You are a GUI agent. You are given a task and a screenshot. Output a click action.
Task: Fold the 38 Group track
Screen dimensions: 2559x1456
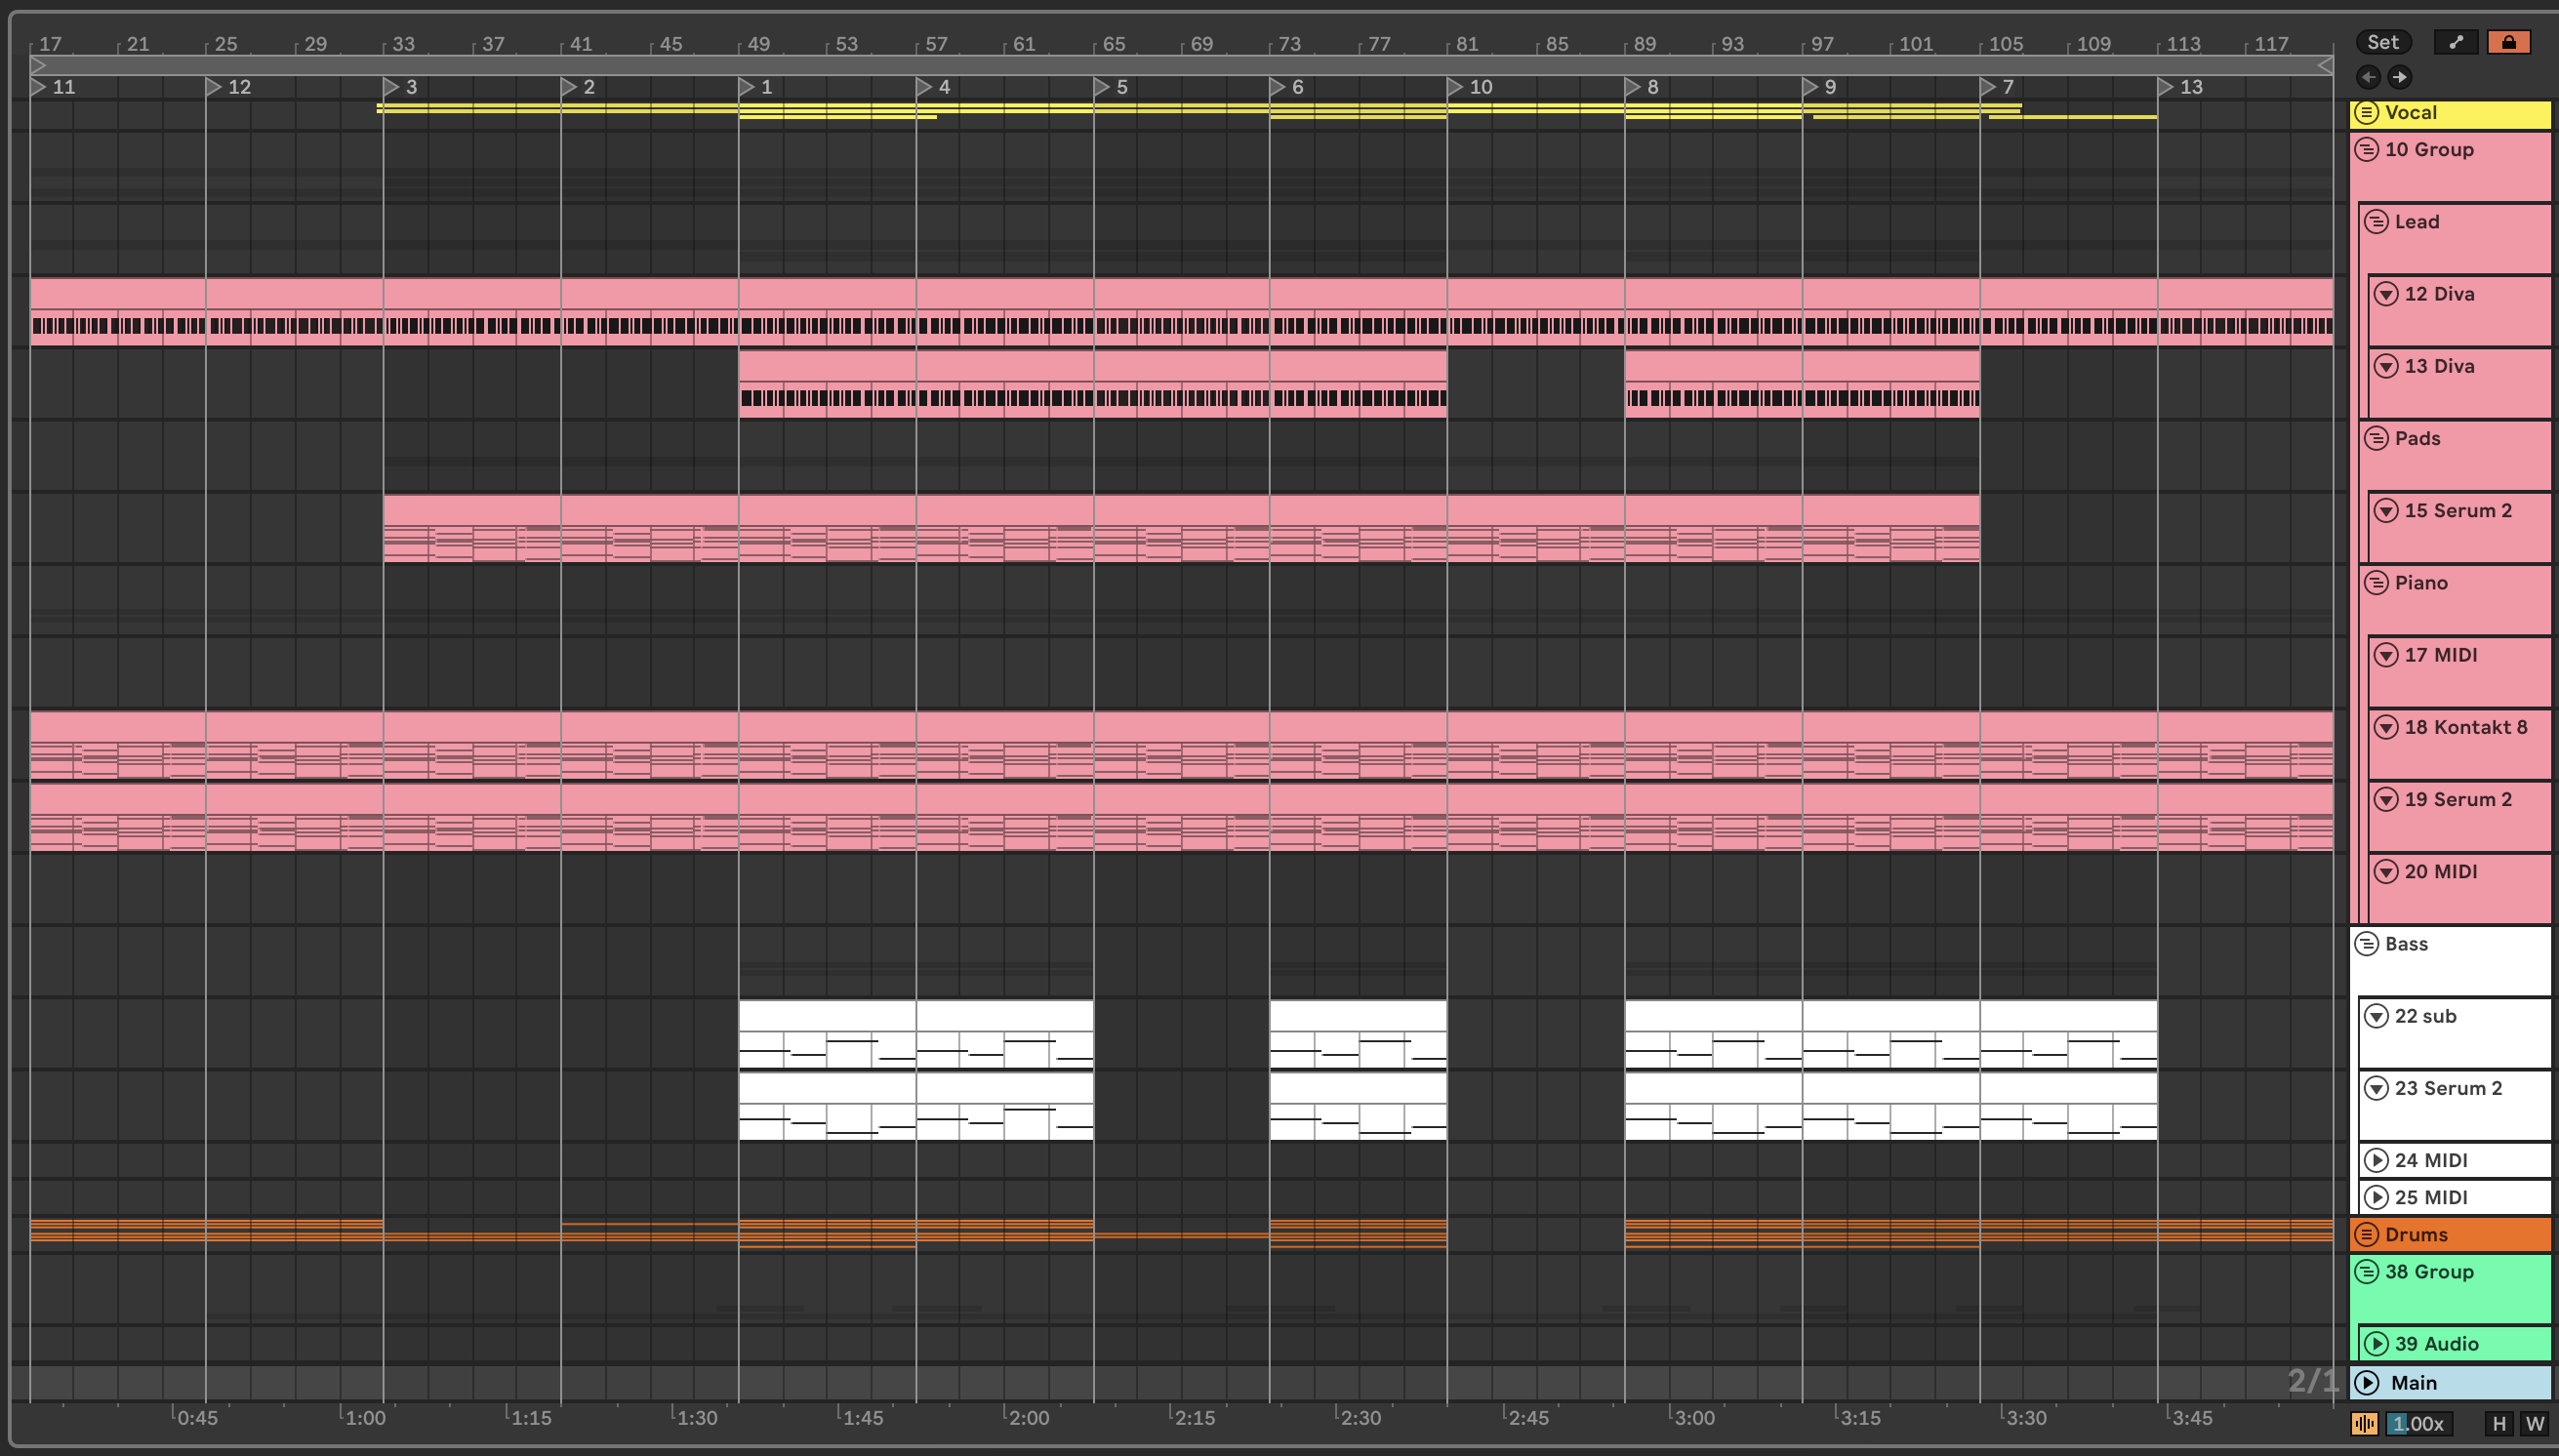click(2366, 1272)
